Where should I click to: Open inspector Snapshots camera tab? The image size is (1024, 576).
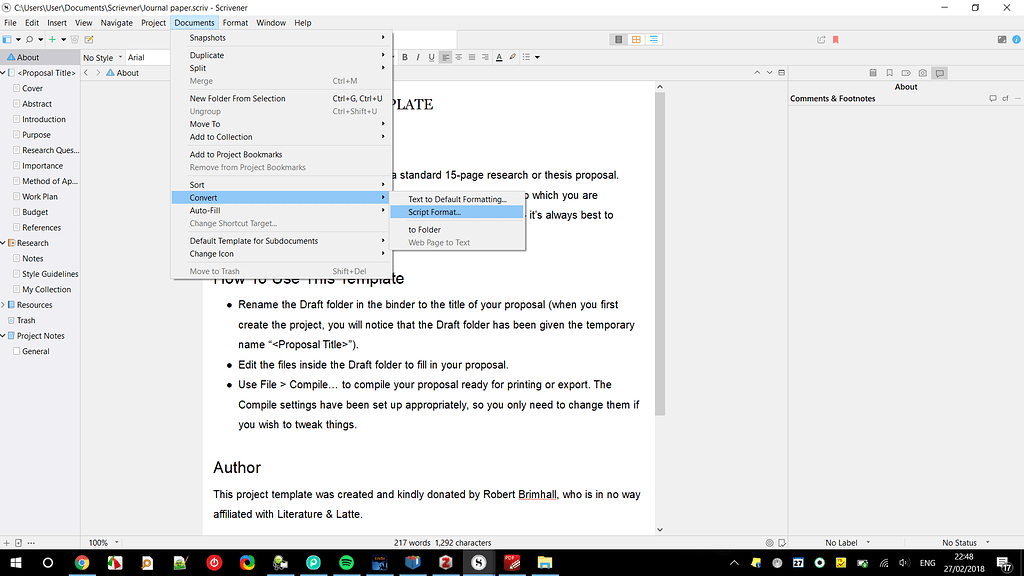[x=922, y=73]
